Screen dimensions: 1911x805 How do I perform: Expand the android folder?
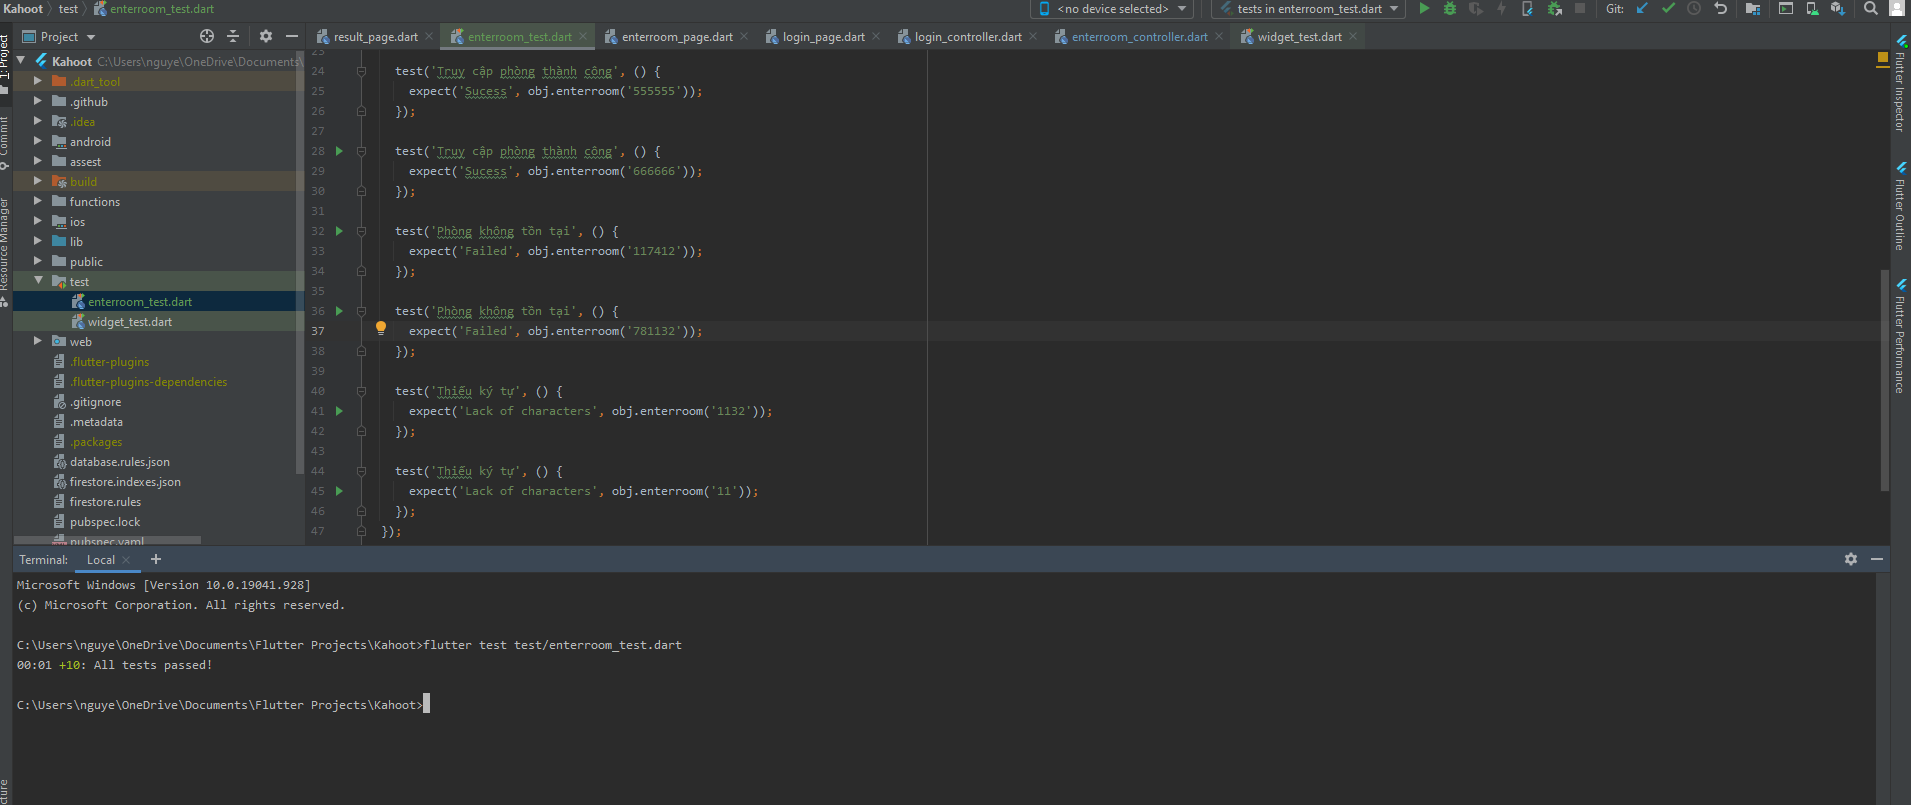(x=38, y=141)
